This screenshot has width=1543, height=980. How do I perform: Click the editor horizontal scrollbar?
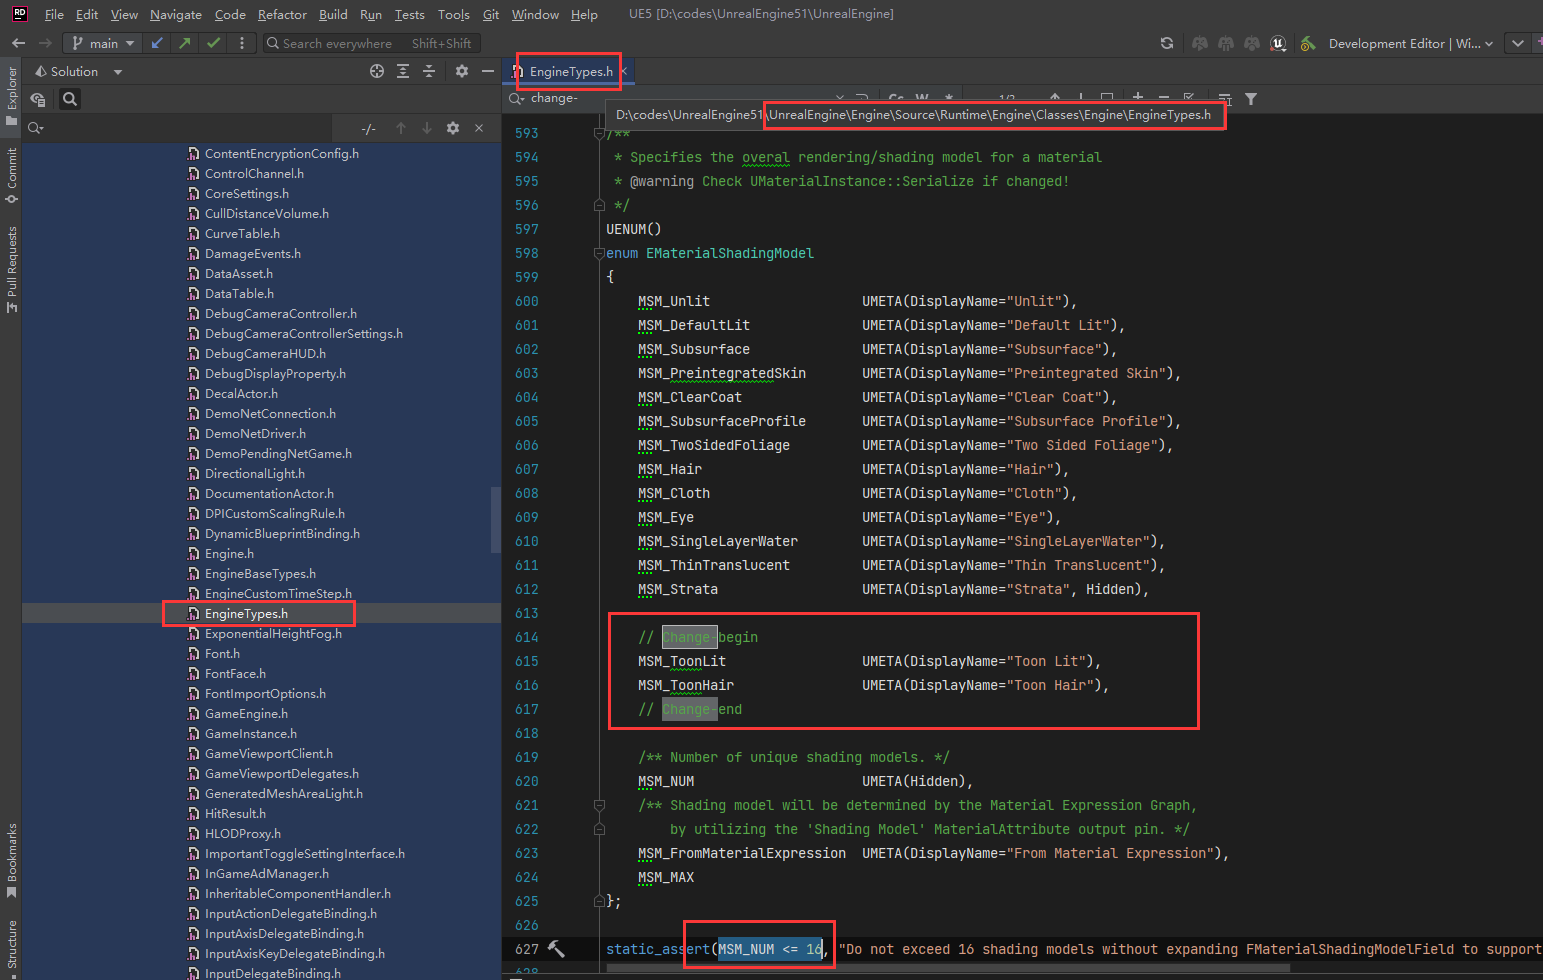(948, 968)
